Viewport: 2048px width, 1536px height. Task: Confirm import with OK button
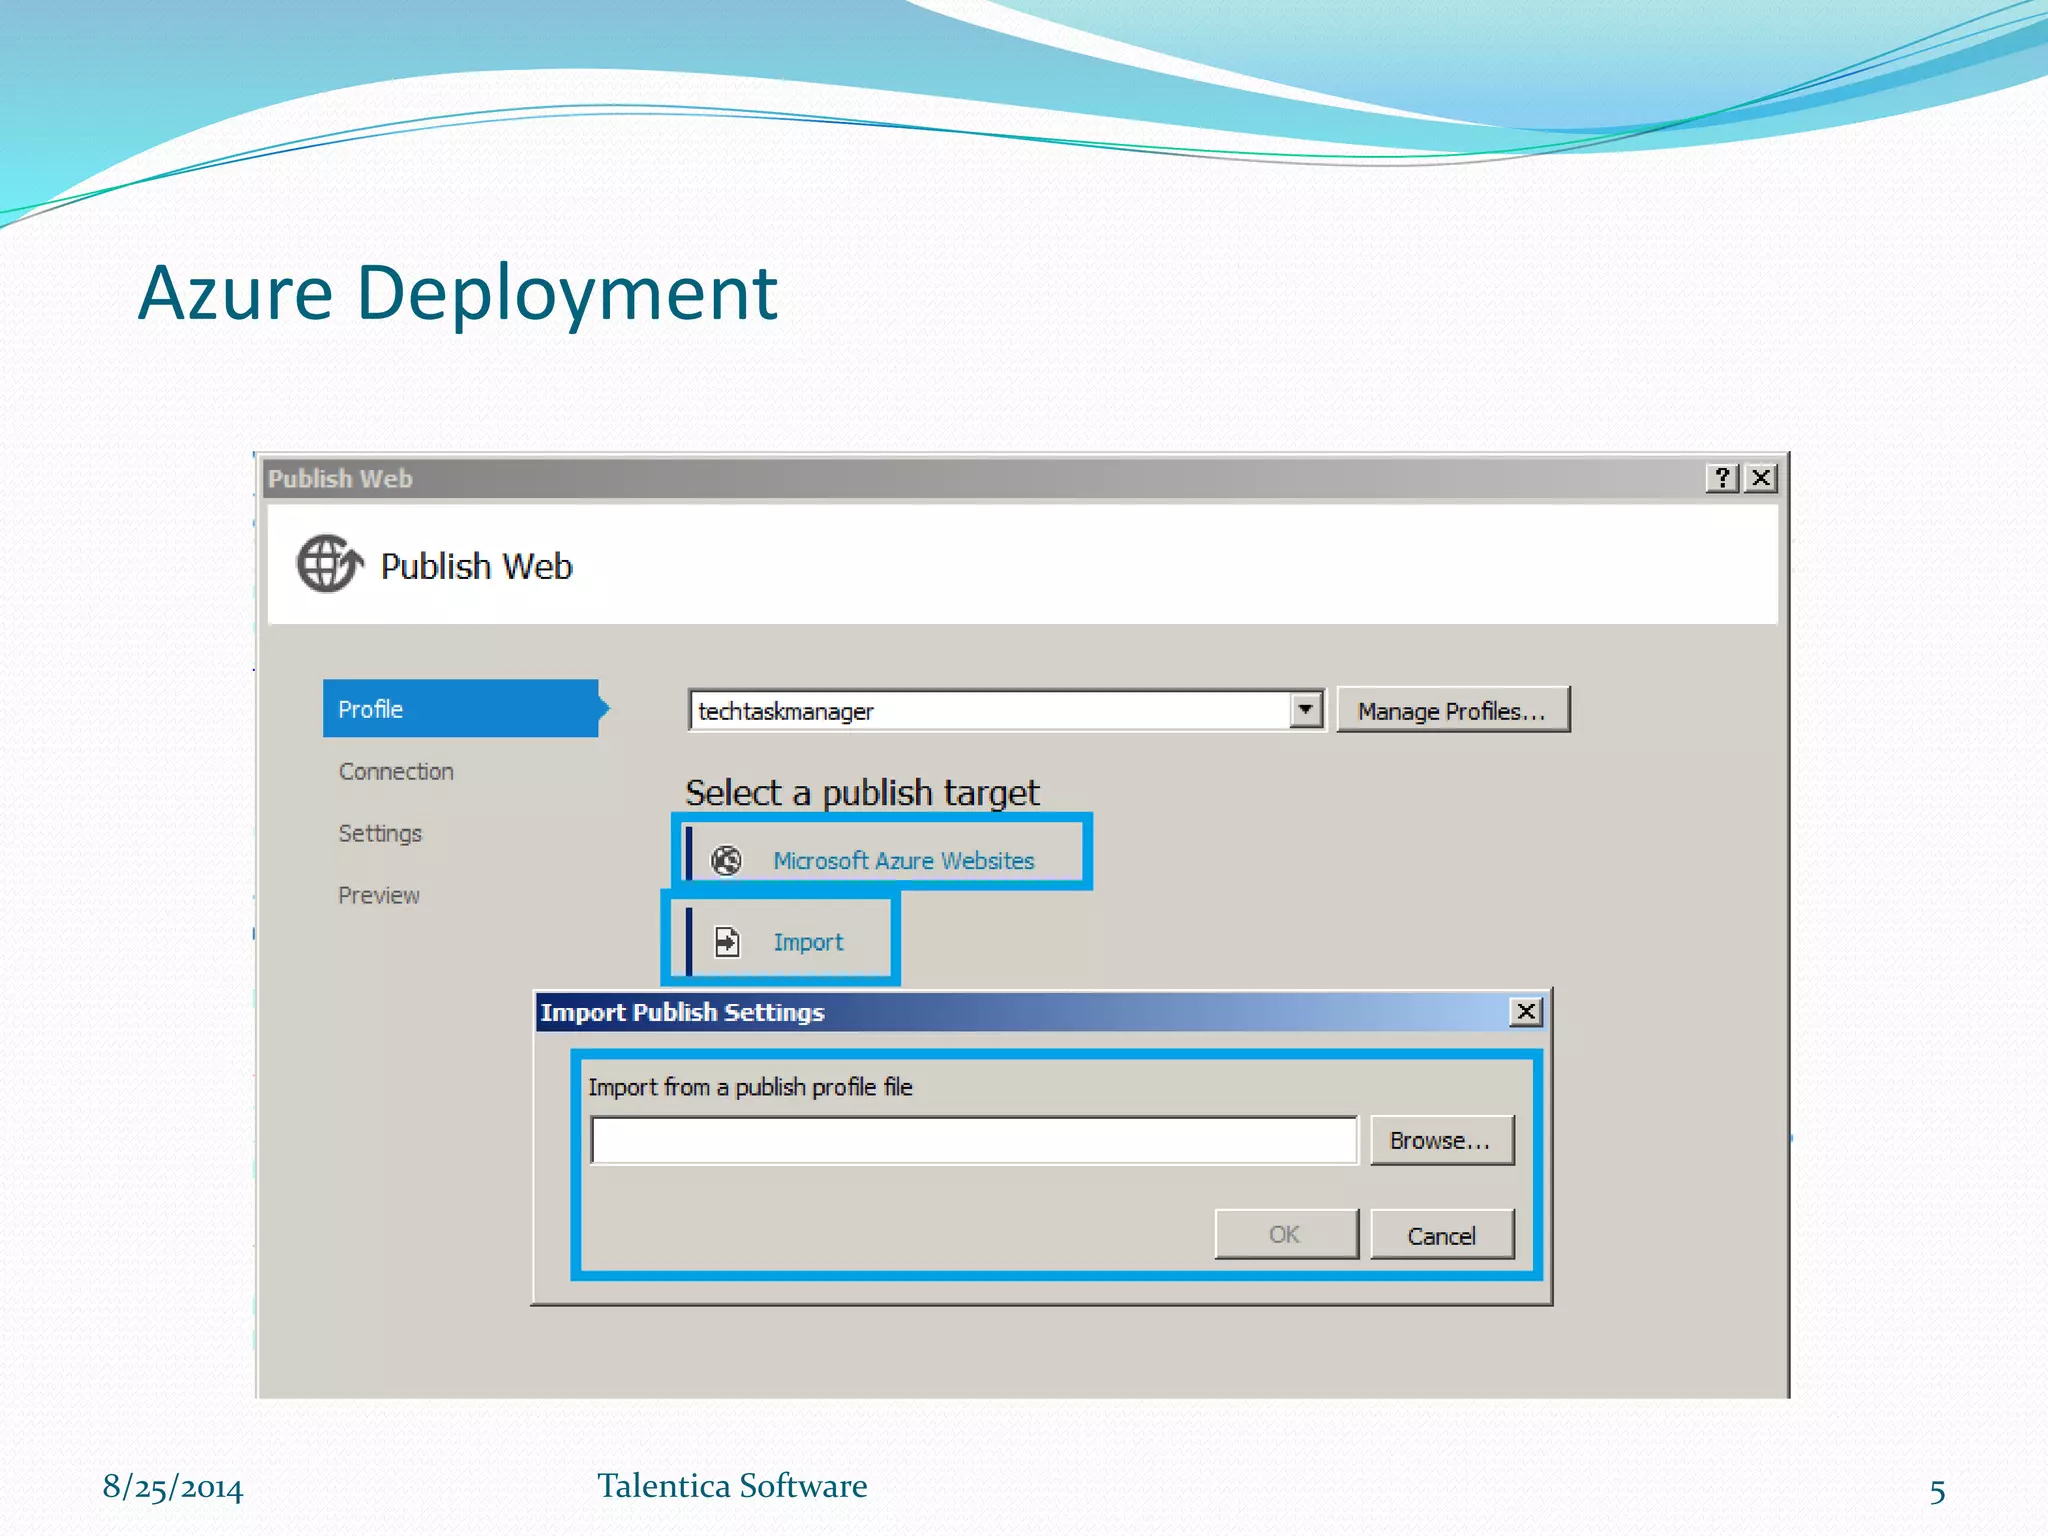coord(1286,1234)
